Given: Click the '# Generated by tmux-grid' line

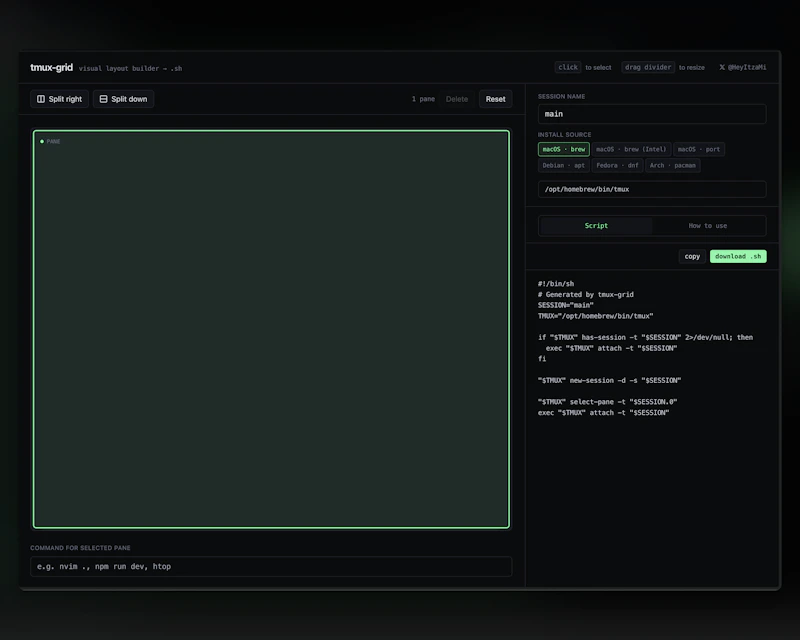Looking at the screenshot, I should [586, 294].
